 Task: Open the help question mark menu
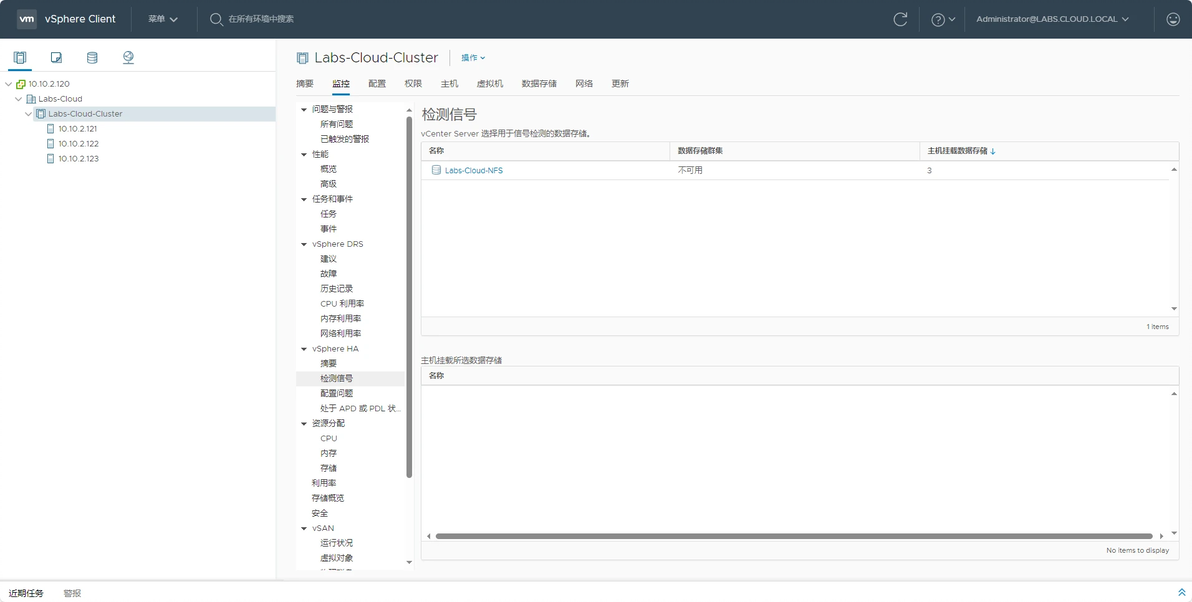(943, 19)
